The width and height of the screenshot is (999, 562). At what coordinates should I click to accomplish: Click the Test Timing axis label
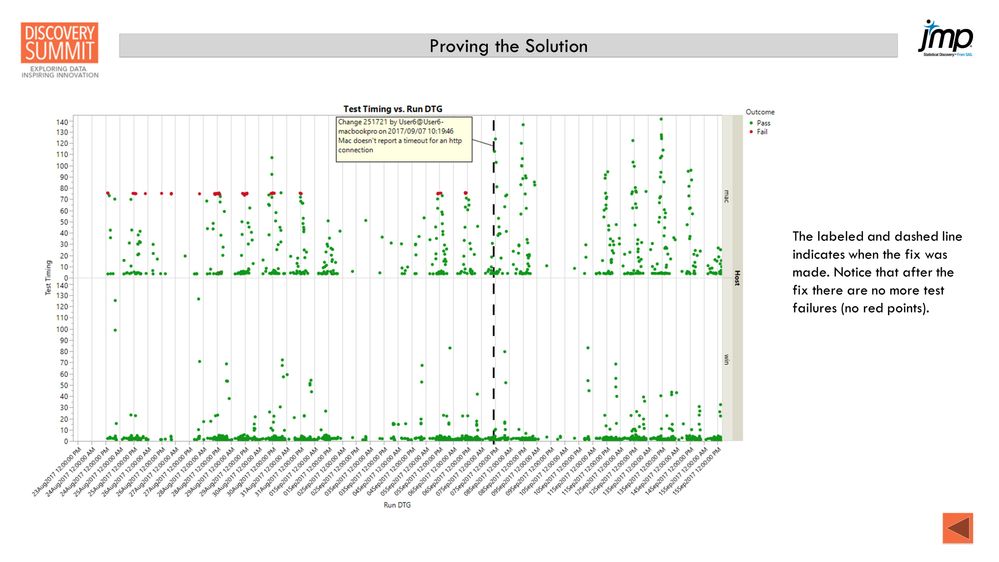[x=48, y=278]
